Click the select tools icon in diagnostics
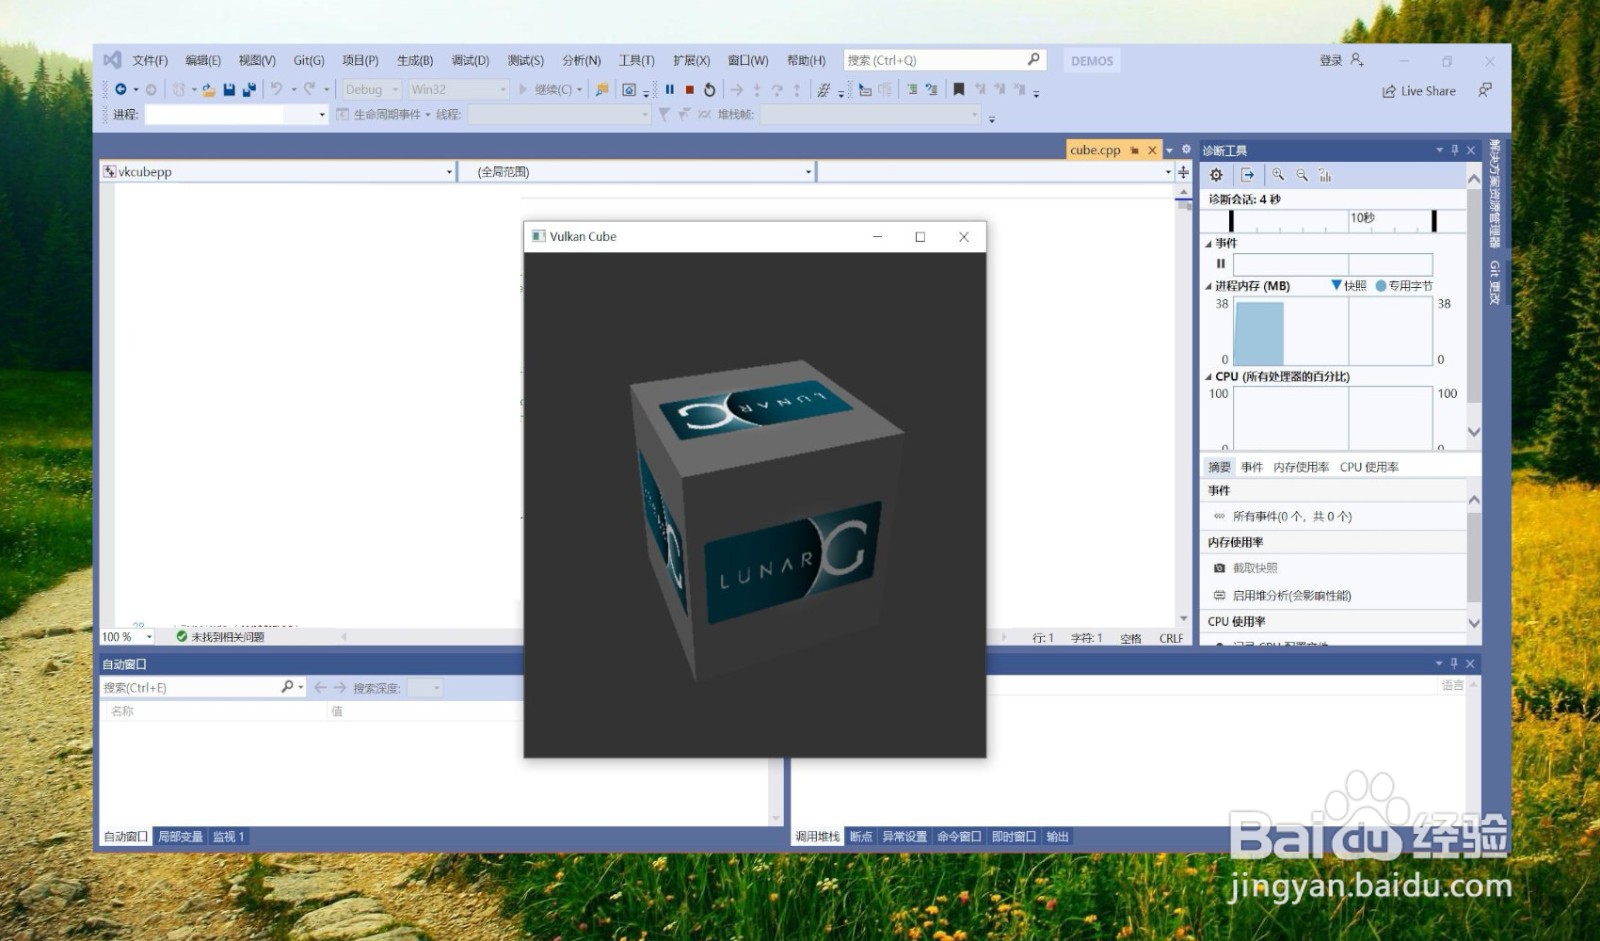The image size is (1600, 941). 1248,175
